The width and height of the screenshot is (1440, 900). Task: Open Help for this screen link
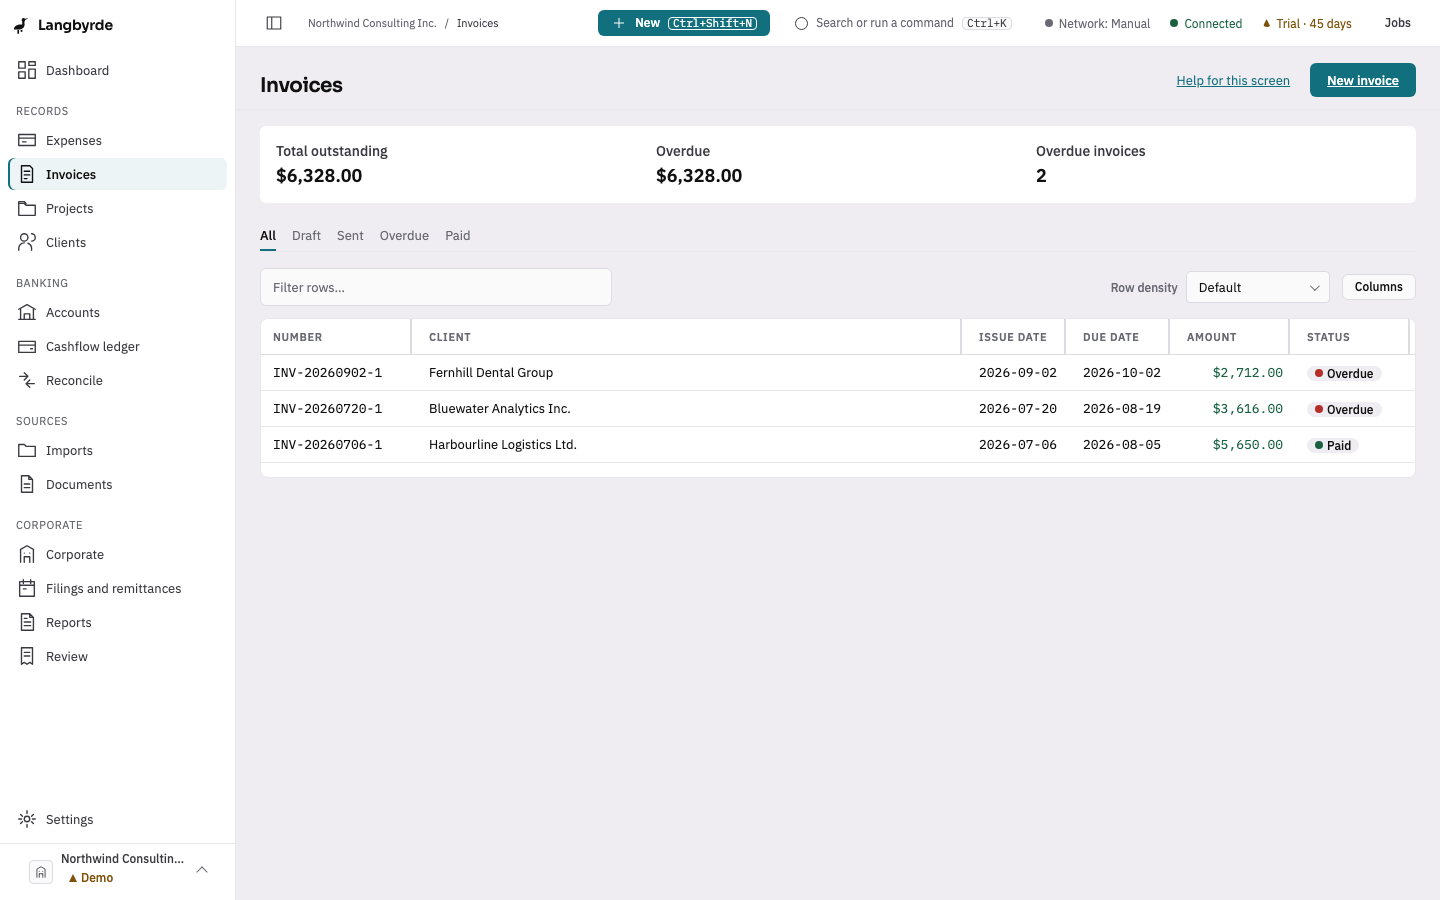coord(1233,81)
